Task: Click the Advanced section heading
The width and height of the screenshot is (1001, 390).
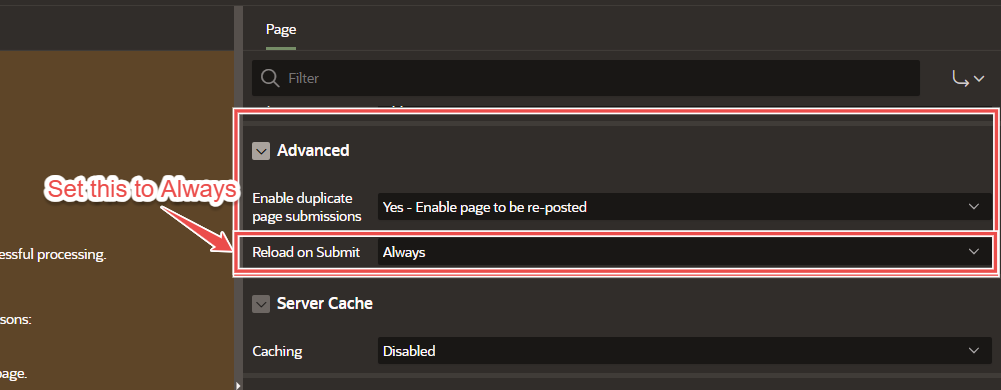Action: [313, 151]
